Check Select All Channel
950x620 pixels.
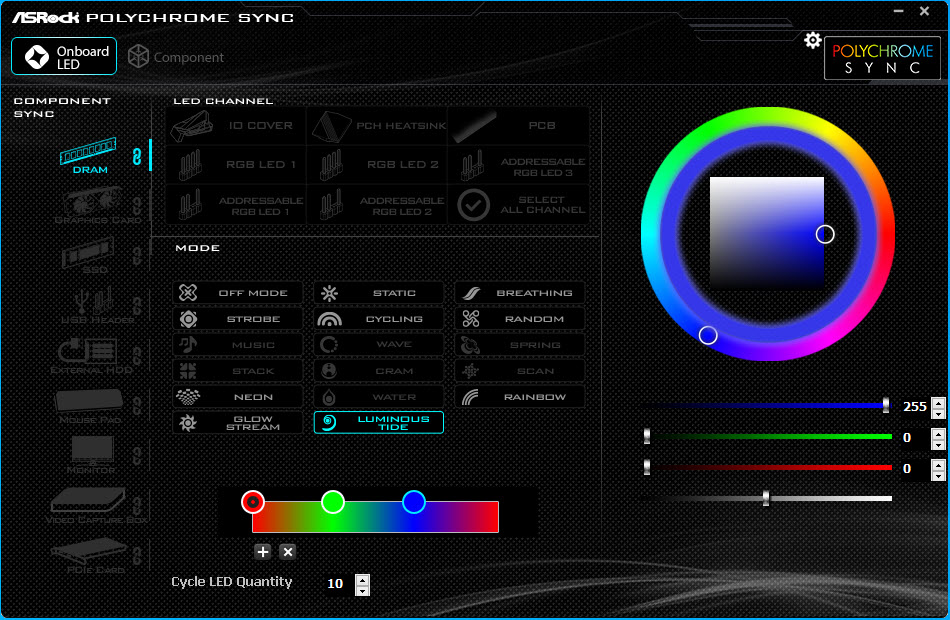[x=518, y=205]
